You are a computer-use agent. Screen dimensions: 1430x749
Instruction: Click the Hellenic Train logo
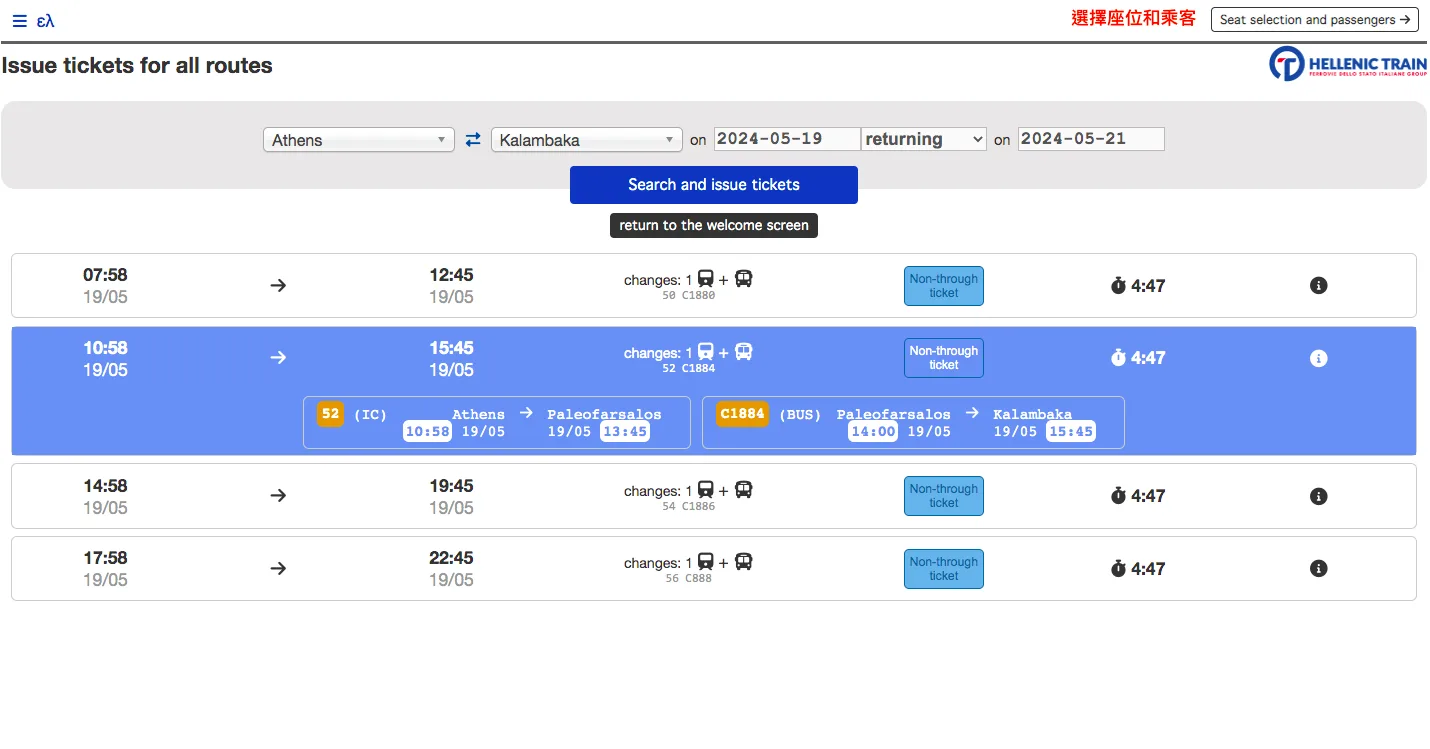(x=1347, y=64)
